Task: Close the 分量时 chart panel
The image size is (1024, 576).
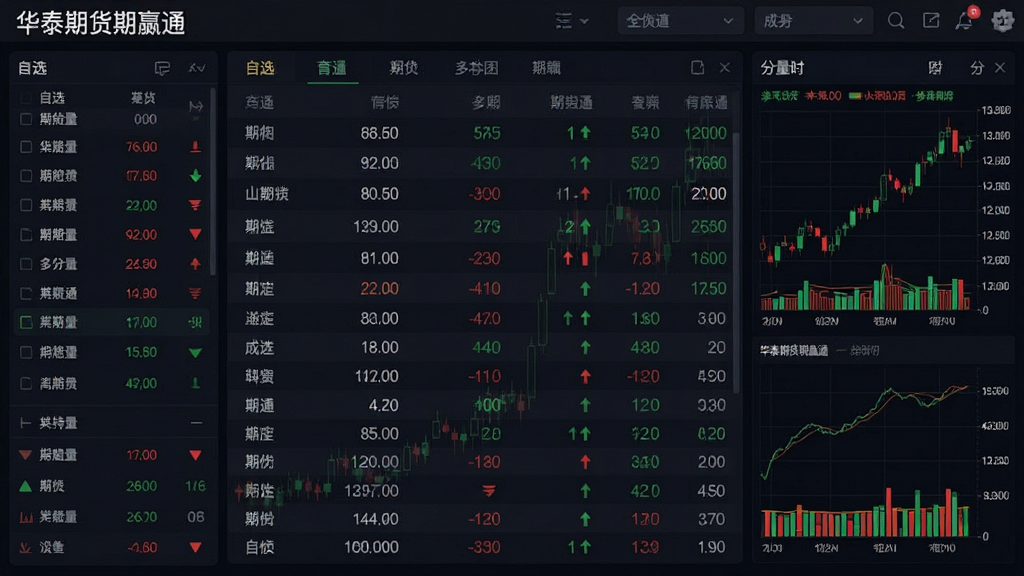Action: click(1000, 68)
